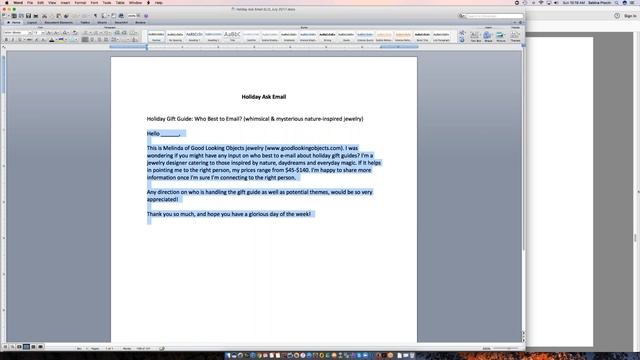This screenshot has width=640, height=360.
Task: Open the Numbered List dropdown
Action: [97, 33]
